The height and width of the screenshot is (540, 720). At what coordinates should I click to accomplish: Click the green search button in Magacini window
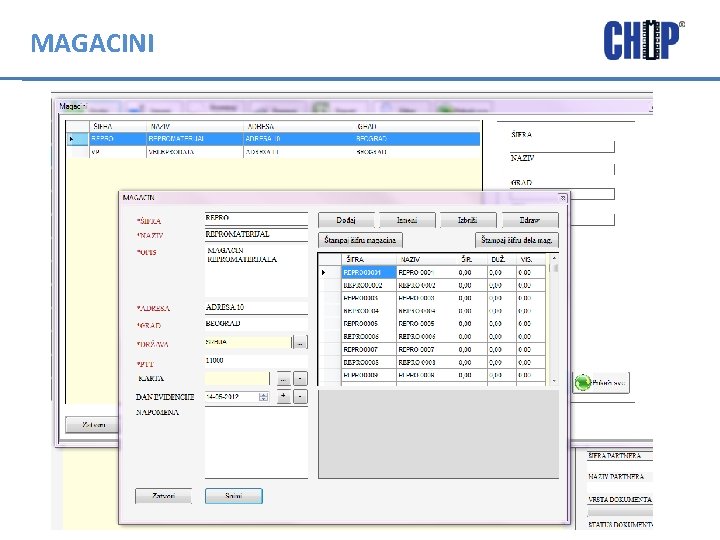(602, 382)
